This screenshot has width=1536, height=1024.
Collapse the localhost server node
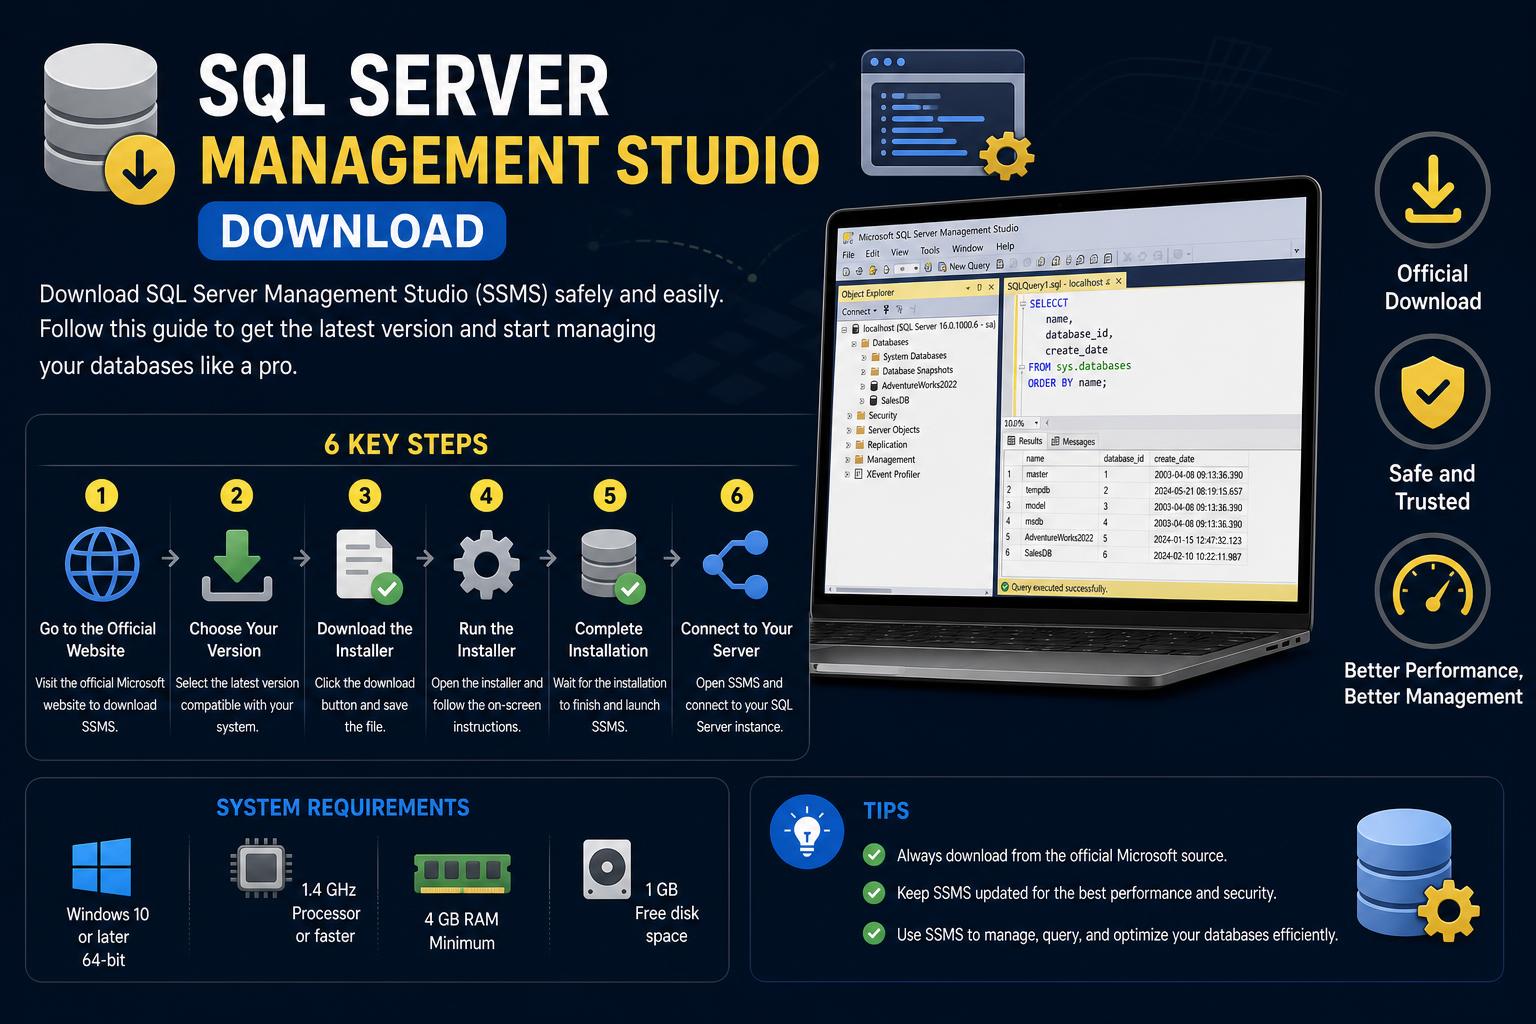click(844, 330)
